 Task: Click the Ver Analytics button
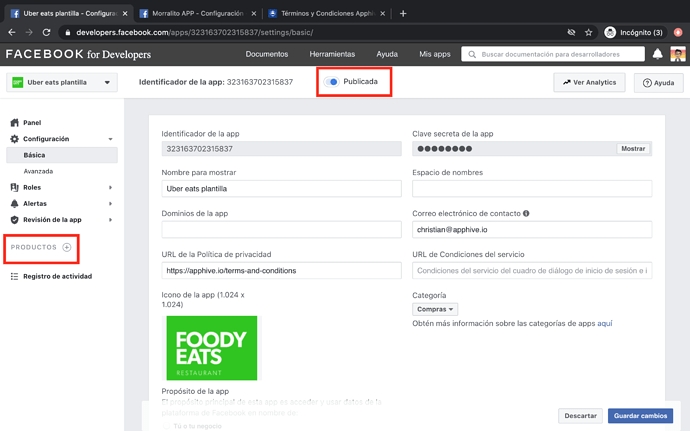coord(590,82)
